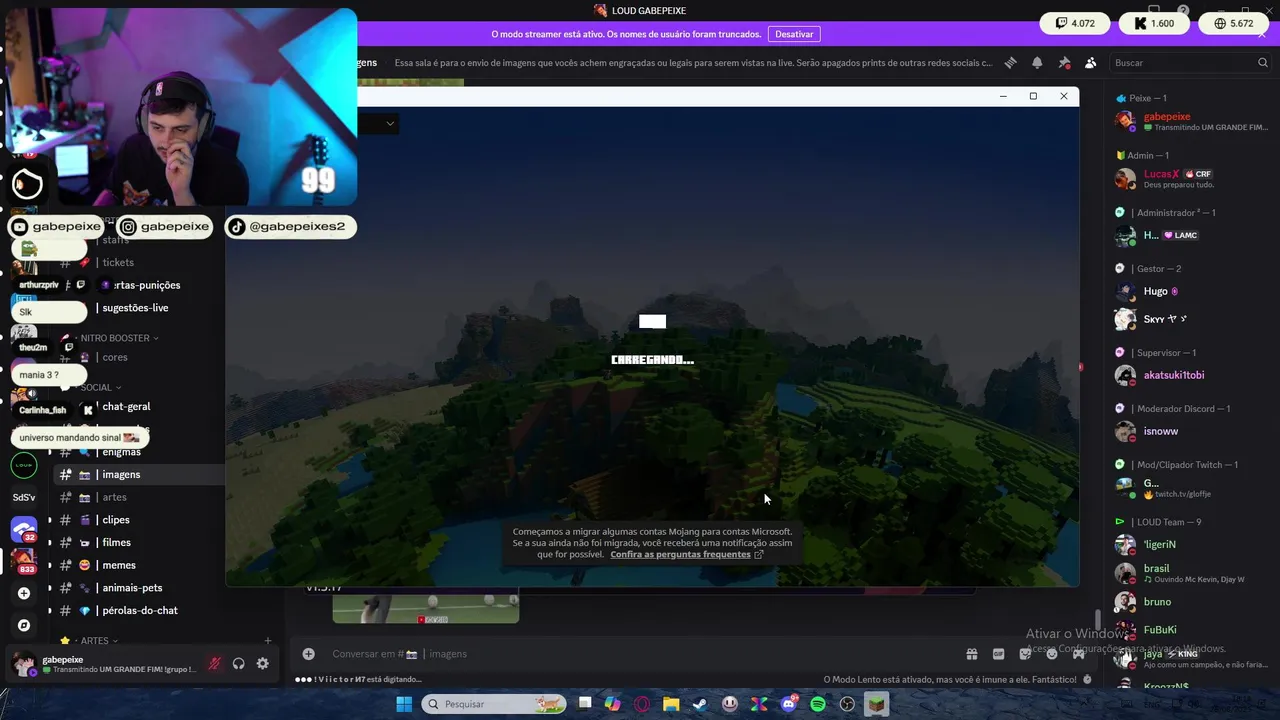Open Steam from the taskbar
Viewport: 1280px width, 720px height.
click(700, 704)
